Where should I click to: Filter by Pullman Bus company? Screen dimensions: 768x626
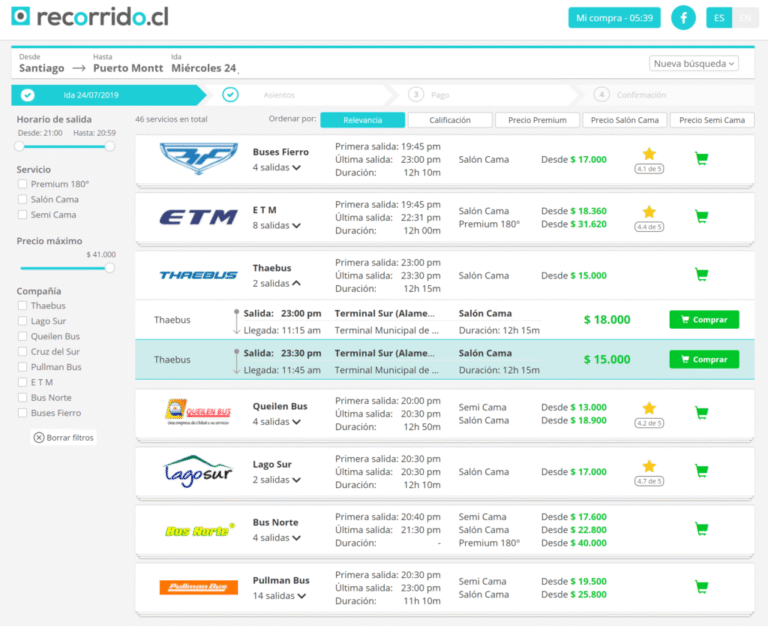pos(22,367)
